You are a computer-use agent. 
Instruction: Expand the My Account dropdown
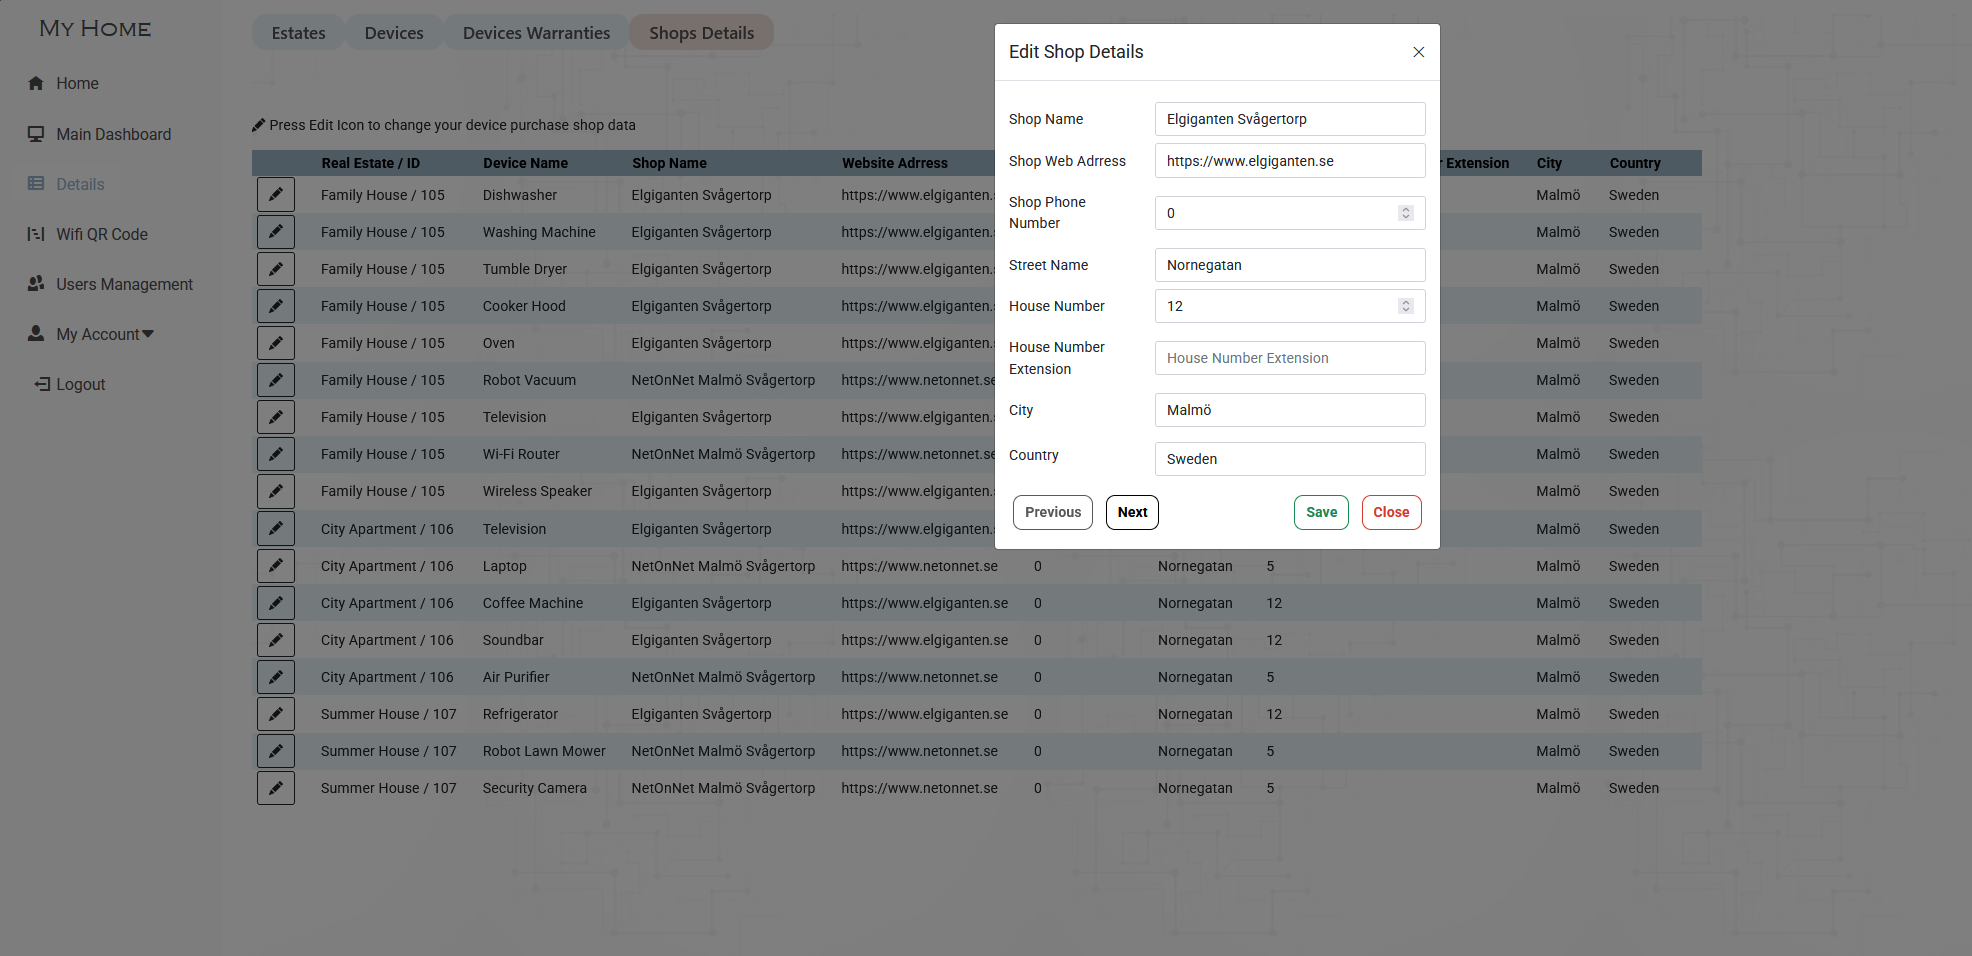[x=105, y=334]
